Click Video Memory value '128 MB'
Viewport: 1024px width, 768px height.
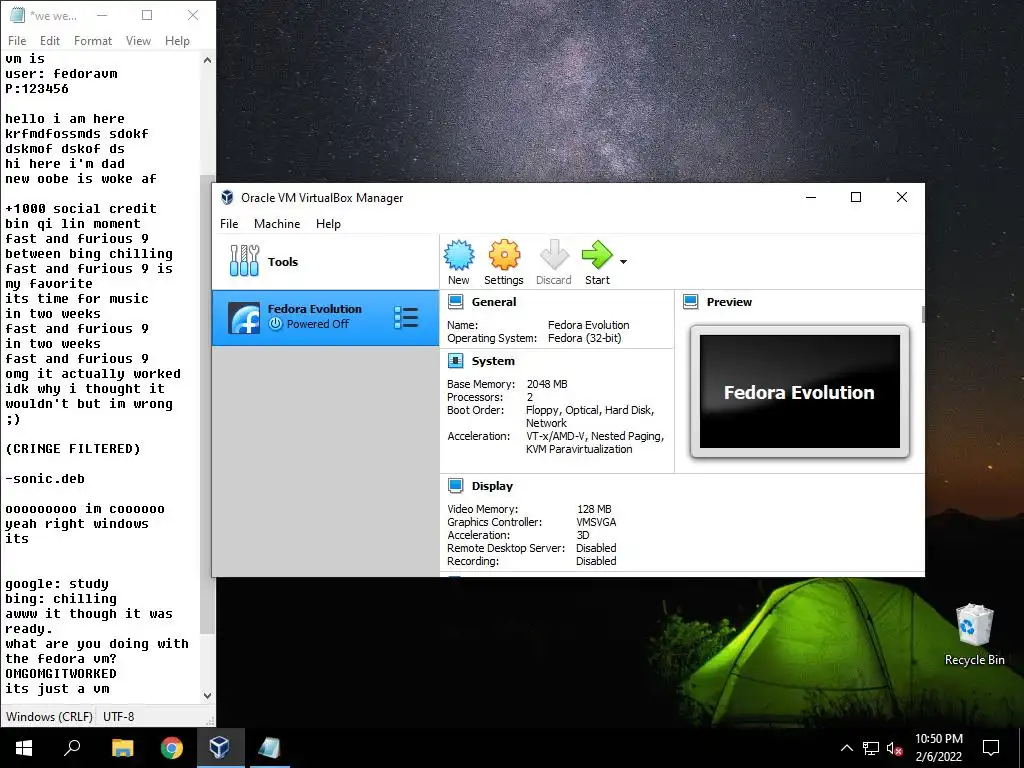click(594, 509)
